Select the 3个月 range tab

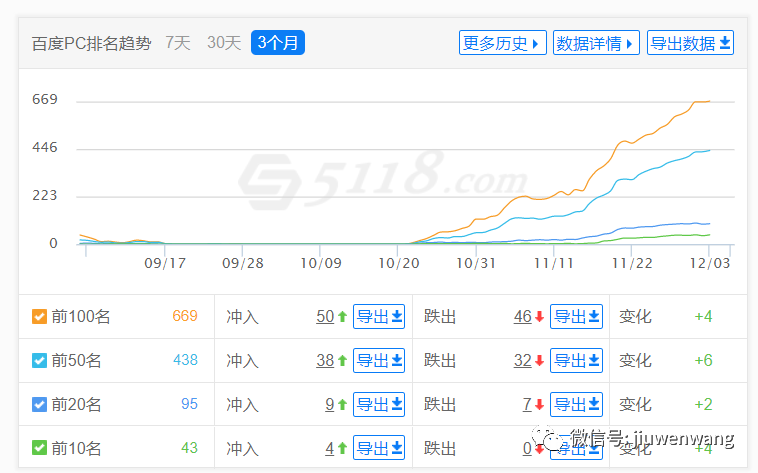(x=278, y=43)
